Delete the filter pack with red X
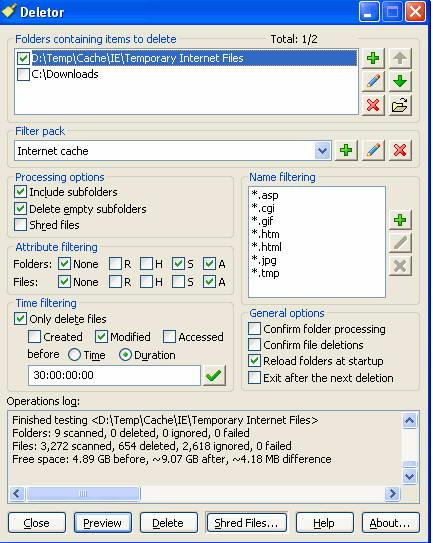Image resolution: width=433 pixels, height=543 pixels. 400,150
